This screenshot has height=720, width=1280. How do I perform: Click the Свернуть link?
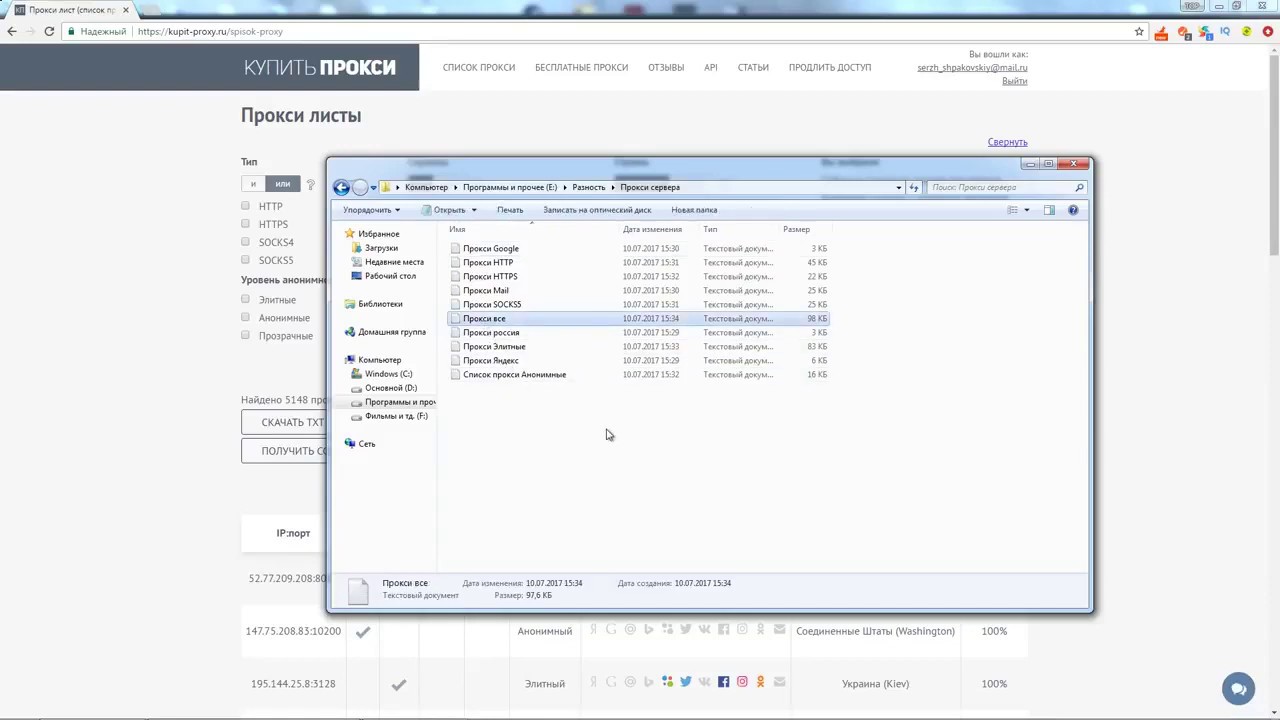point(1007,142)
